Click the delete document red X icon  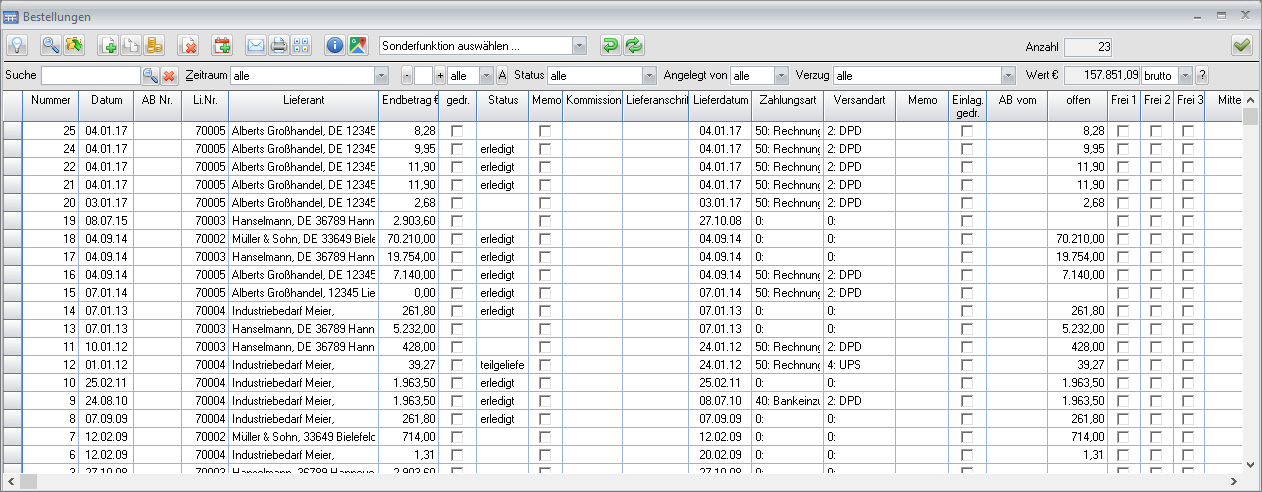(188, 45)
